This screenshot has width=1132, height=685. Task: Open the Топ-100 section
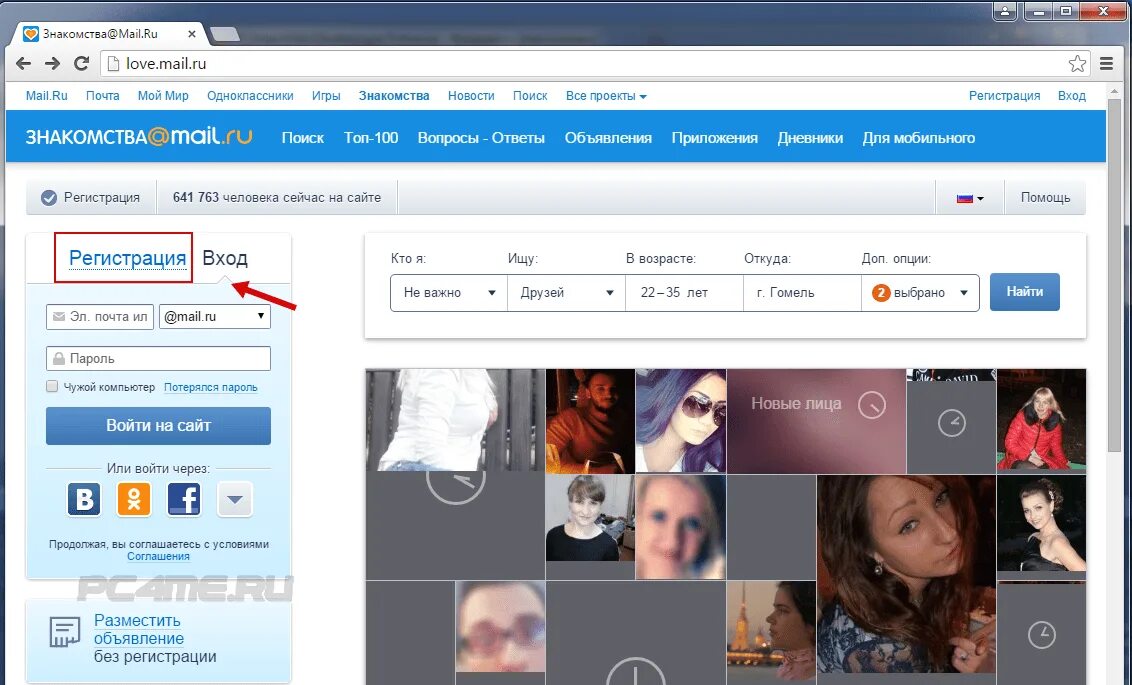[x=371, y=138]
